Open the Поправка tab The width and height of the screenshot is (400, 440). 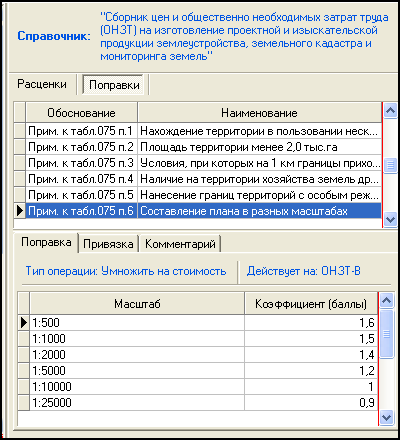click(x=46, y=243)
